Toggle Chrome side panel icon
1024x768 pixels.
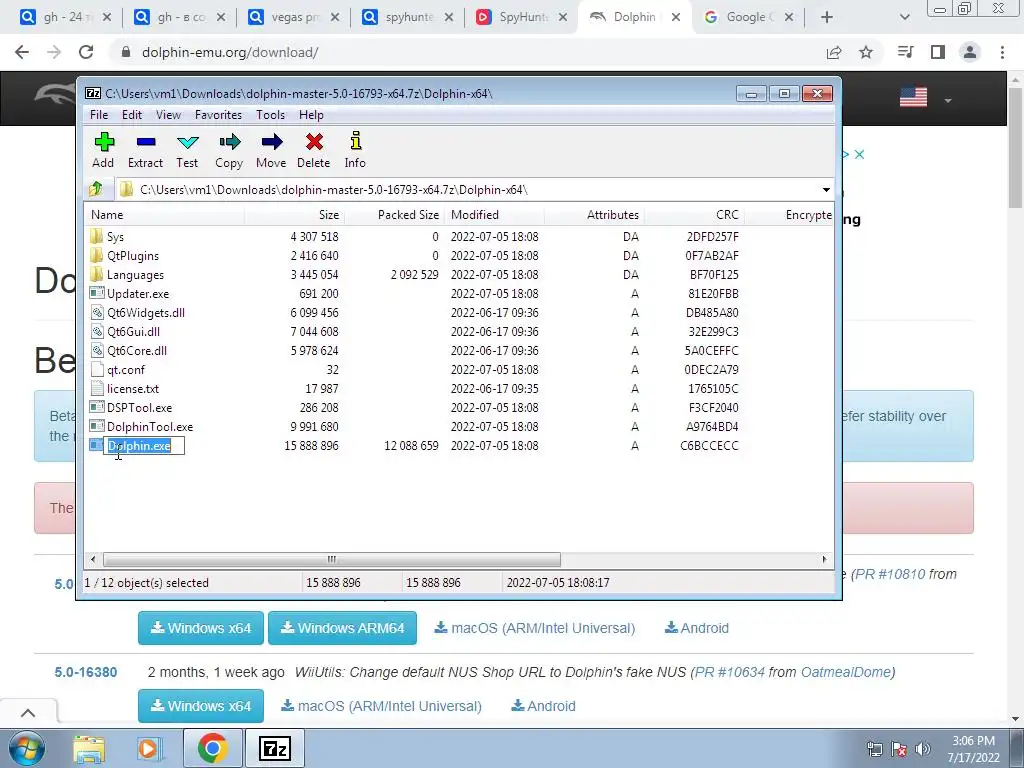938,52
